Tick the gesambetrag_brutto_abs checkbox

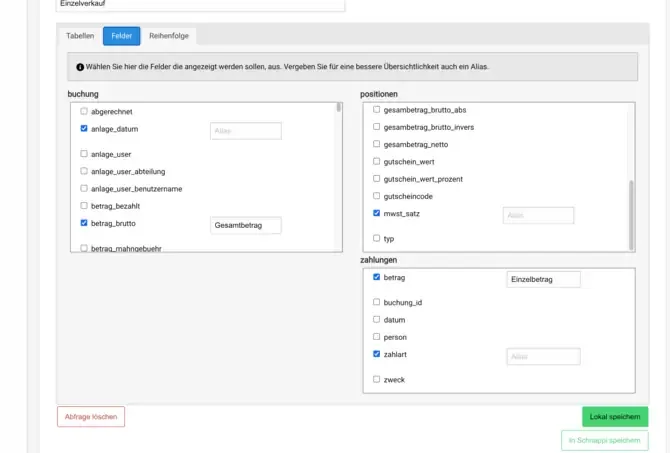click(x=376, y=109)
